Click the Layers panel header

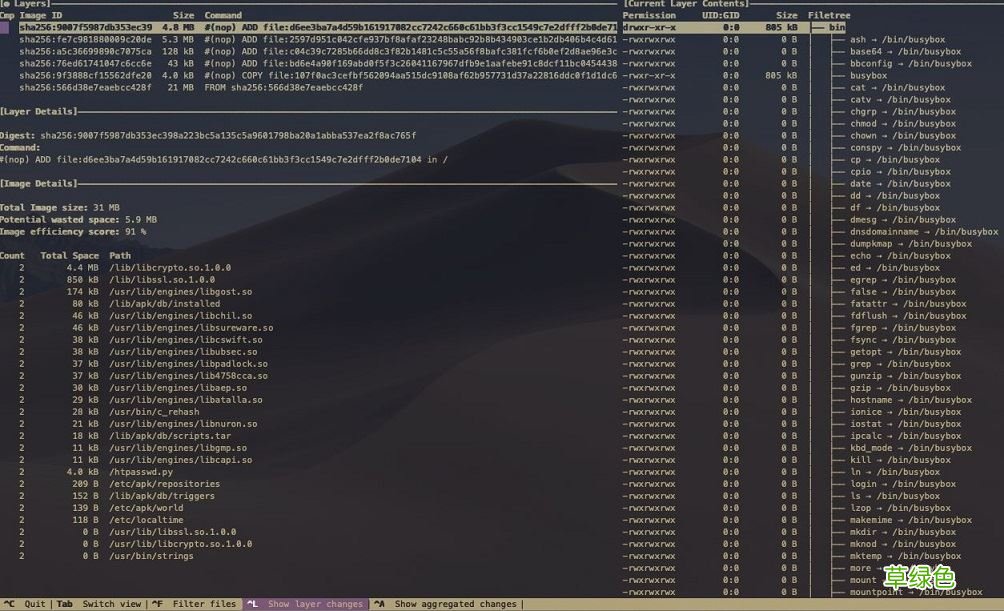(26, 4)
